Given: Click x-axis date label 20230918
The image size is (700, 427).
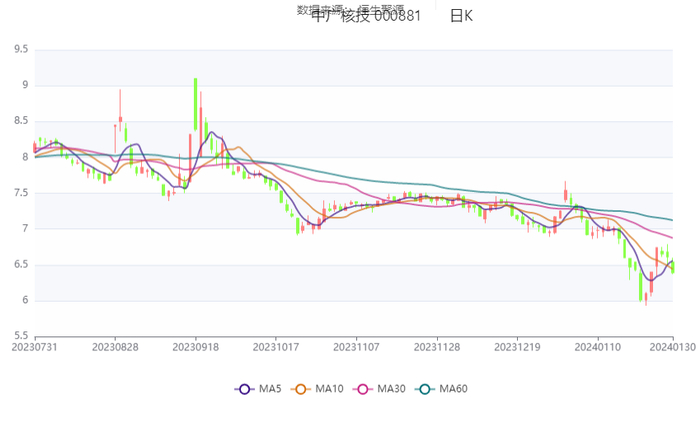Looking at the screenshot, I should tap(196, 347).
